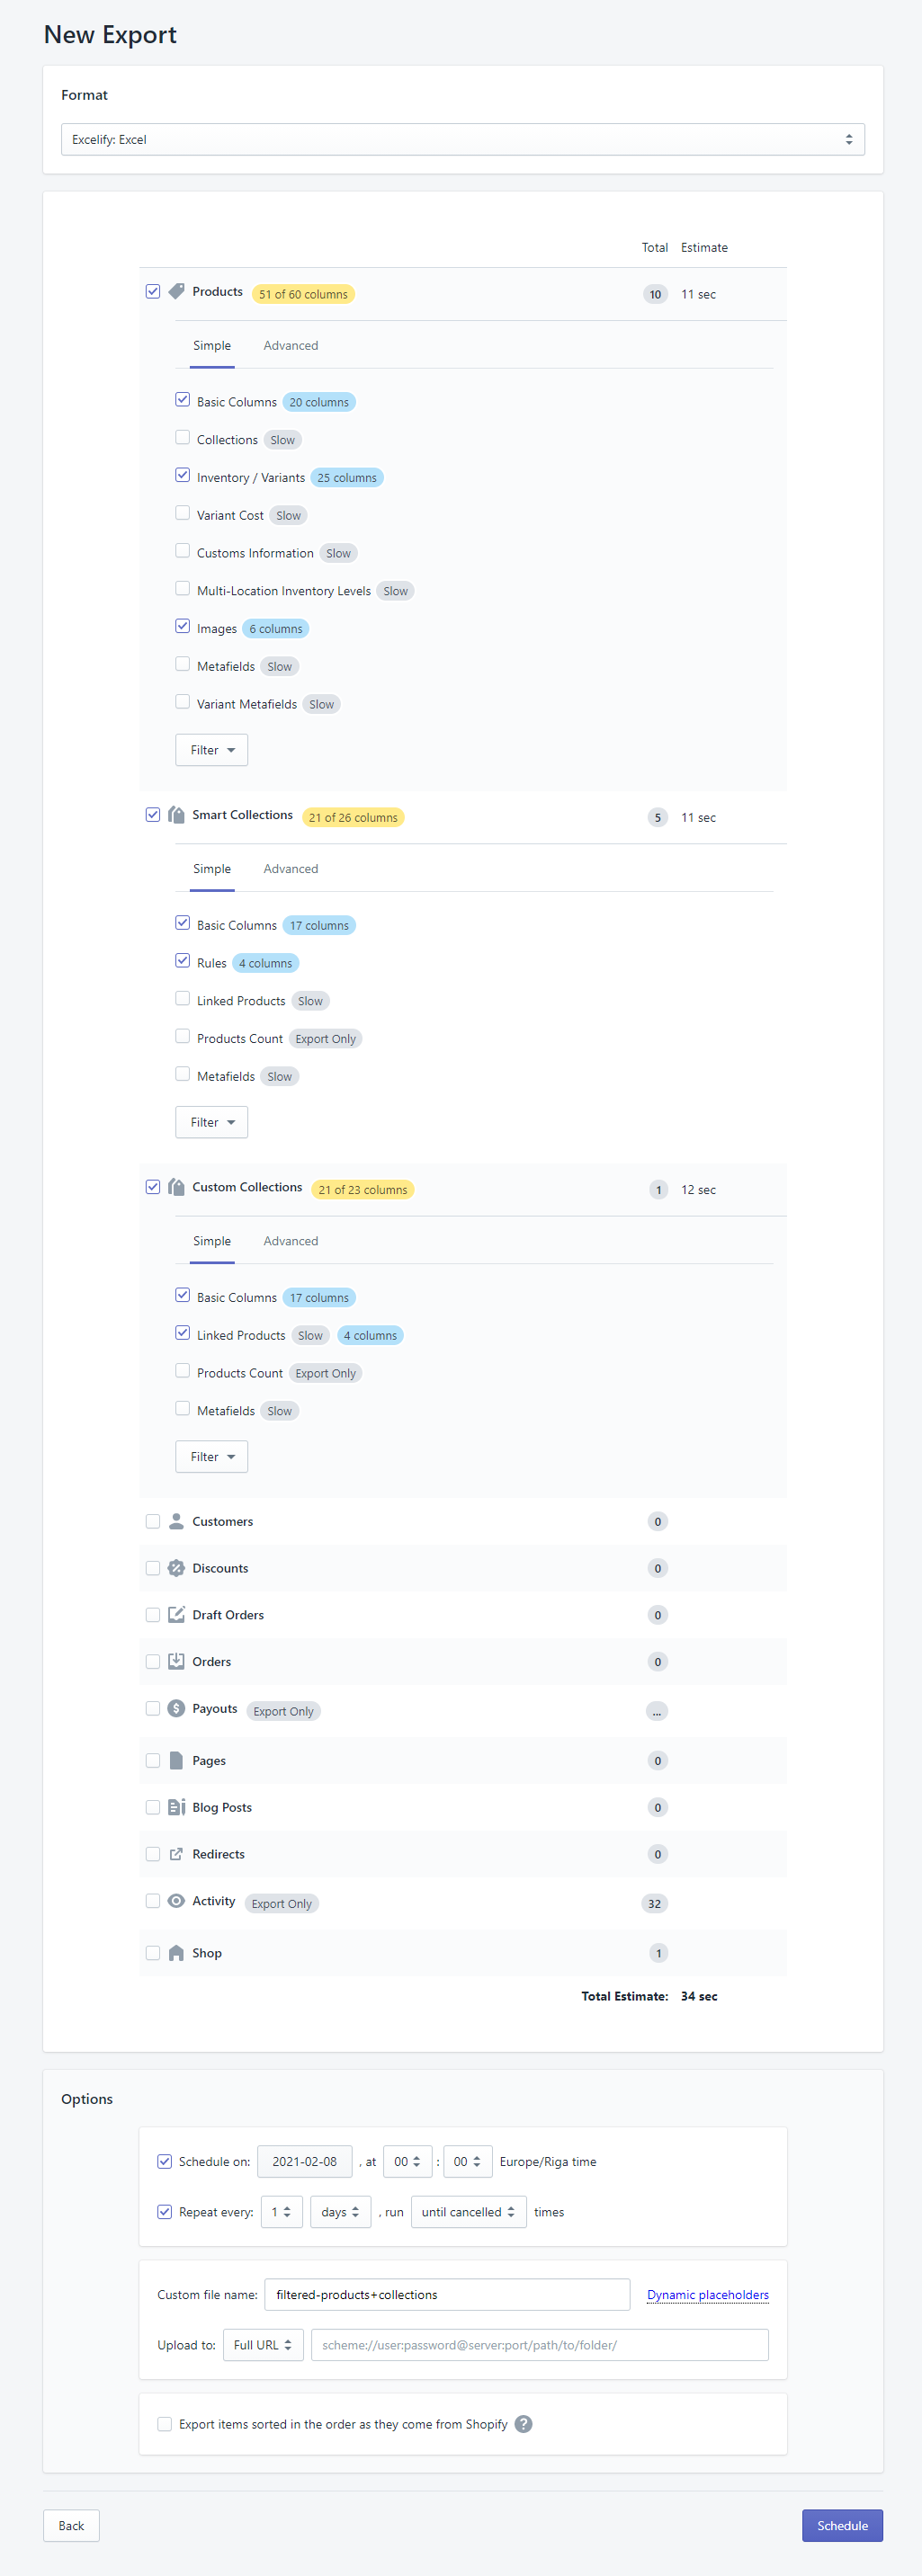Switch to Advanced tab for Smart Collections
The width and height of the screenshot is (922, 2576).
[x=290, y=868]
